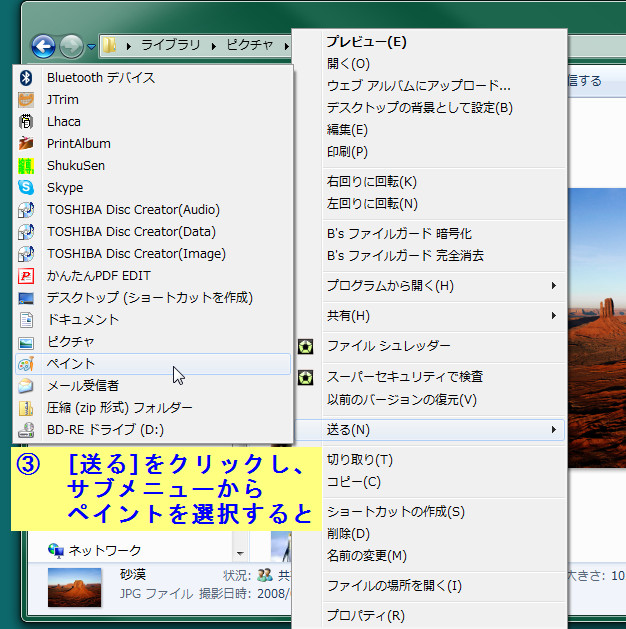Click the ピクチャ breadcrumb in address bar

click(249, 46)
